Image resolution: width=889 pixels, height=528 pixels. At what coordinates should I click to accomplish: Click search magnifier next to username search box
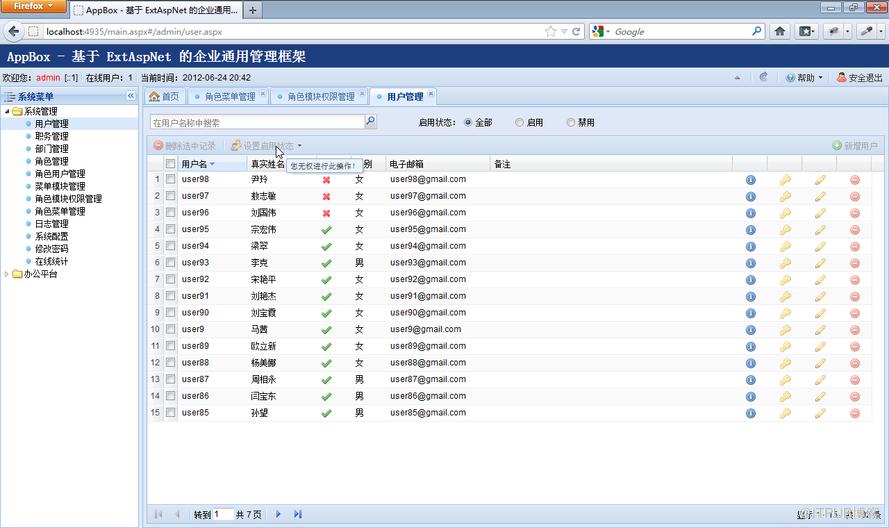click(x=370, y=121)
